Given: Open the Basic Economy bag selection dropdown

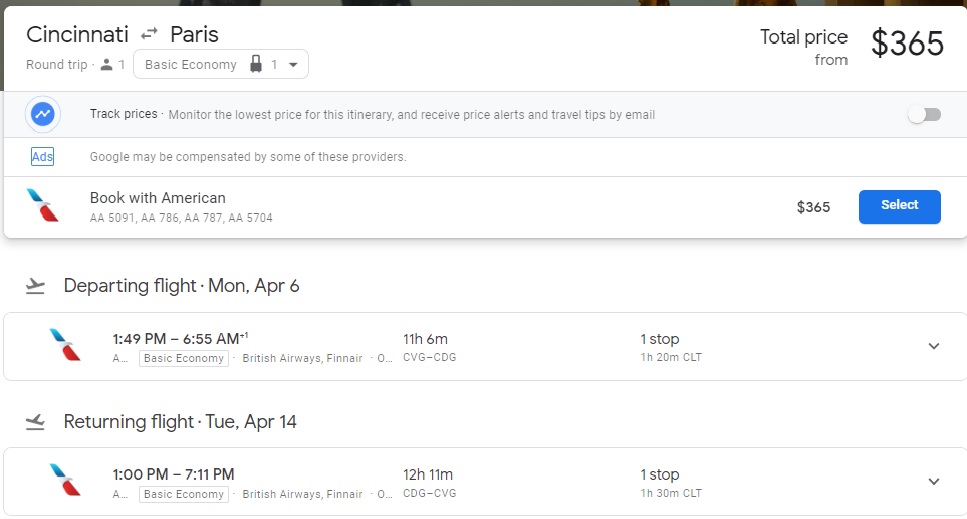Looking at the screenshot, I should [x=221, y=65].
